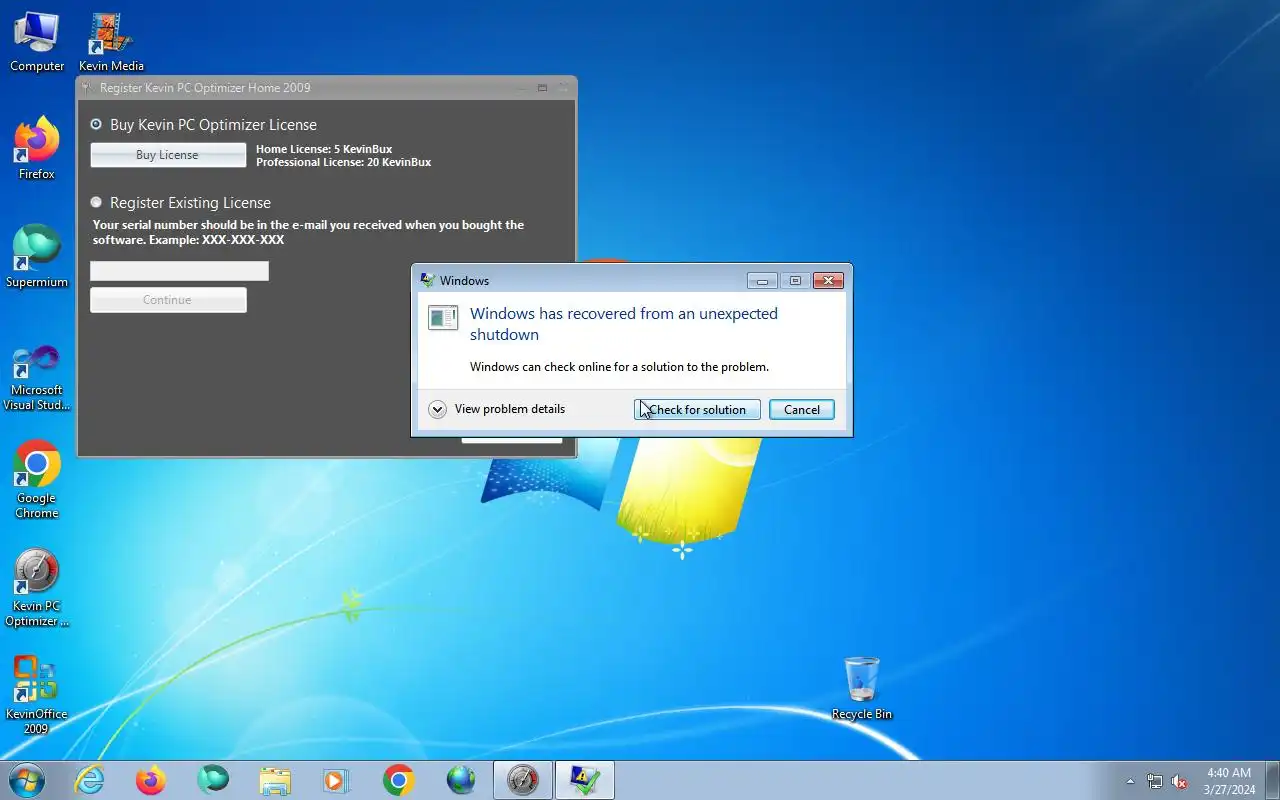
Task: Launch Internet Explorer from the taskbar
Action: click(89, 780)
